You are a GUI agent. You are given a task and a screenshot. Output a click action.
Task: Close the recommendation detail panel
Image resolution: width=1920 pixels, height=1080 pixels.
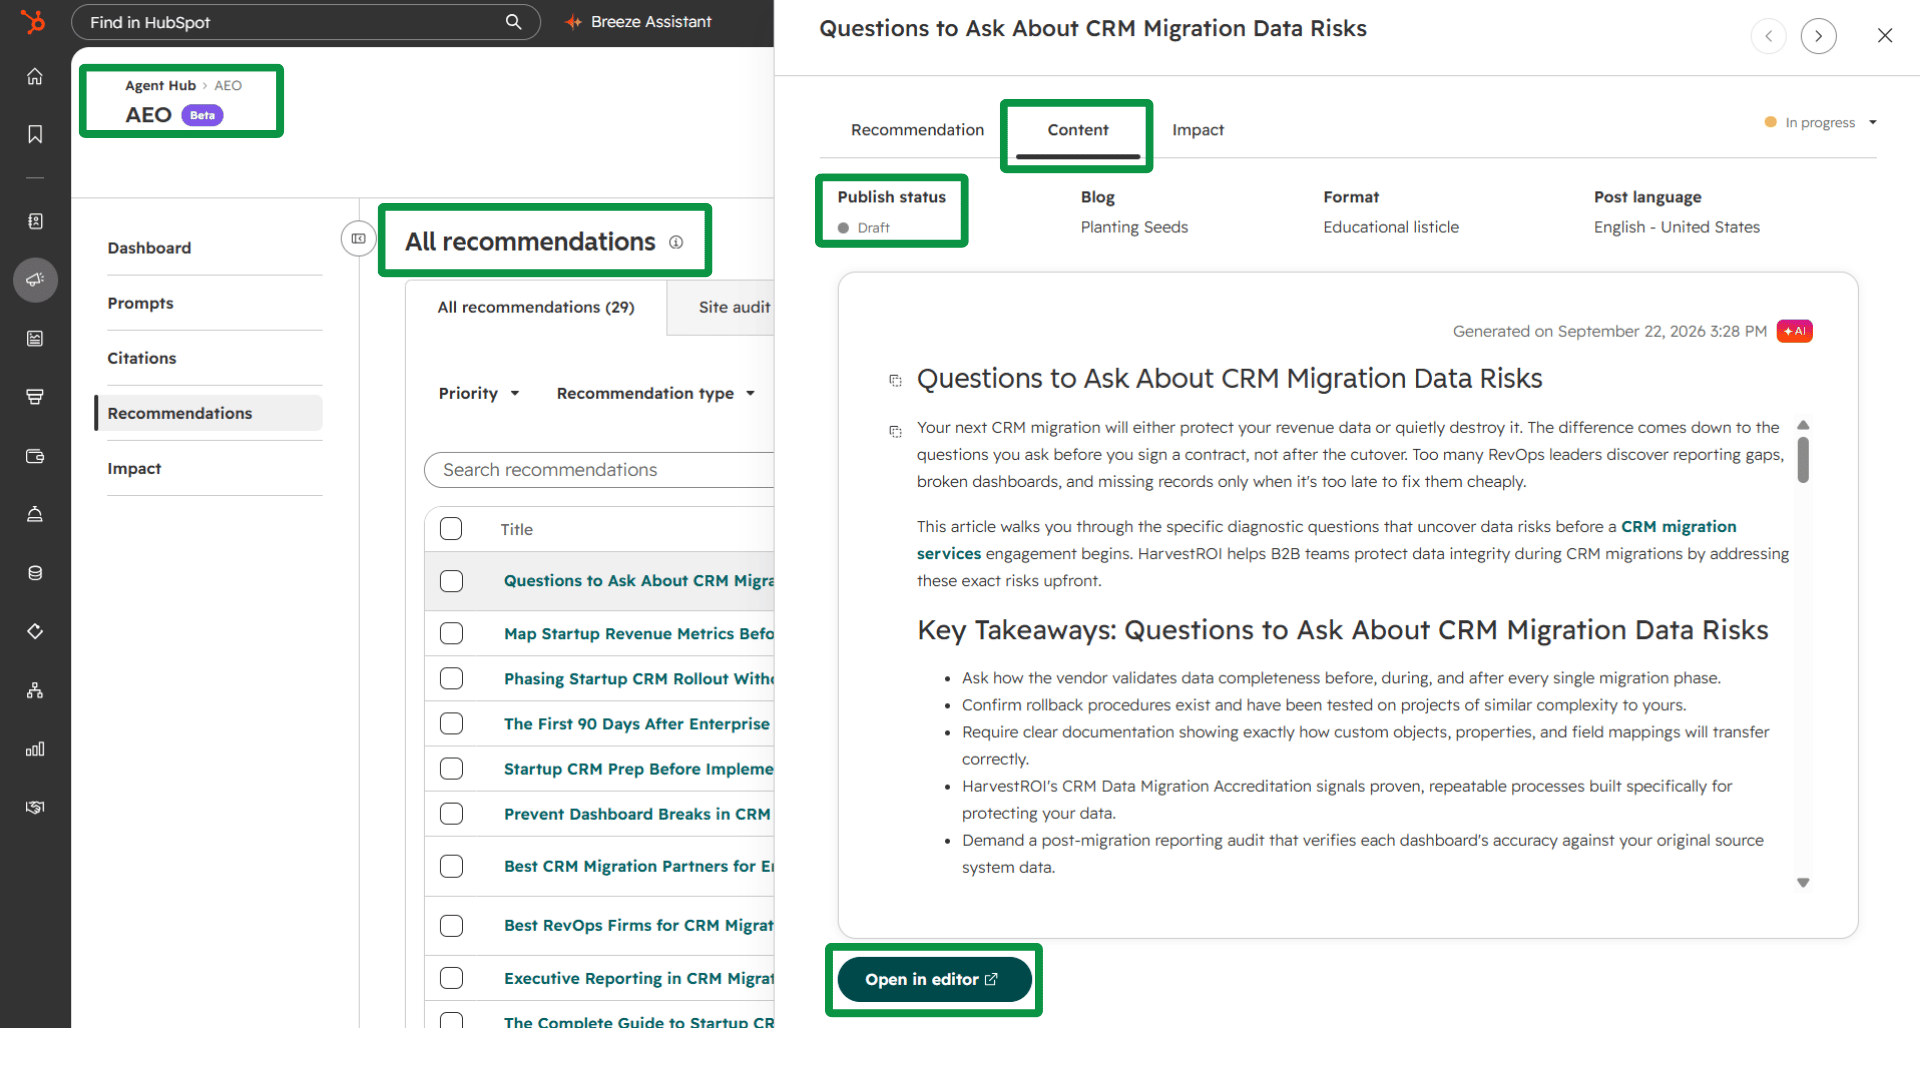[x=1885, y=36]
